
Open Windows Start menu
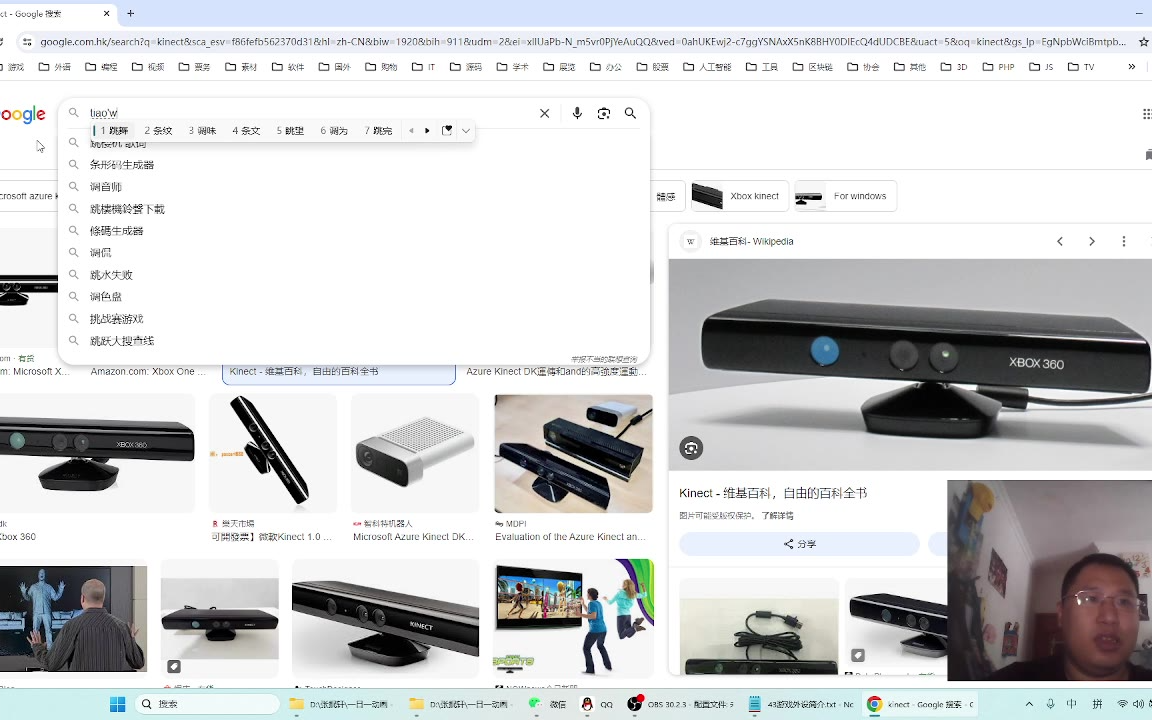(x=118, y=704)
